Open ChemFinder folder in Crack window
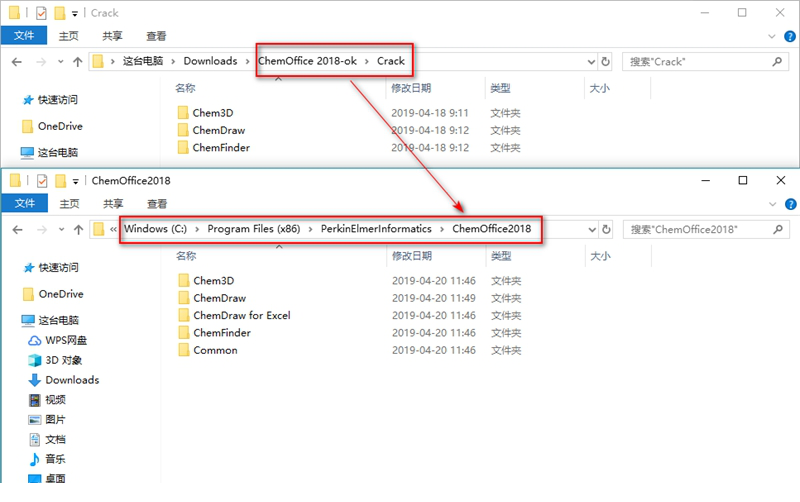 221,147
